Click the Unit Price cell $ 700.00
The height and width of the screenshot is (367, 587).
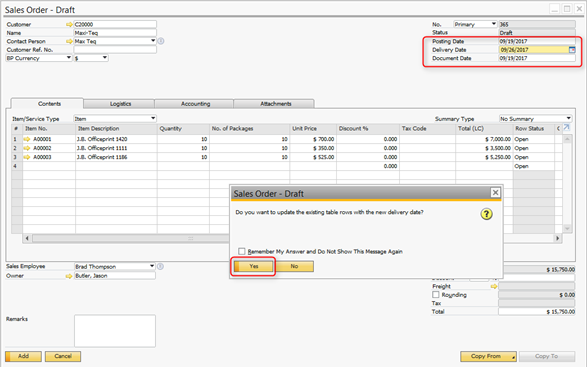[x=313, y=139]
